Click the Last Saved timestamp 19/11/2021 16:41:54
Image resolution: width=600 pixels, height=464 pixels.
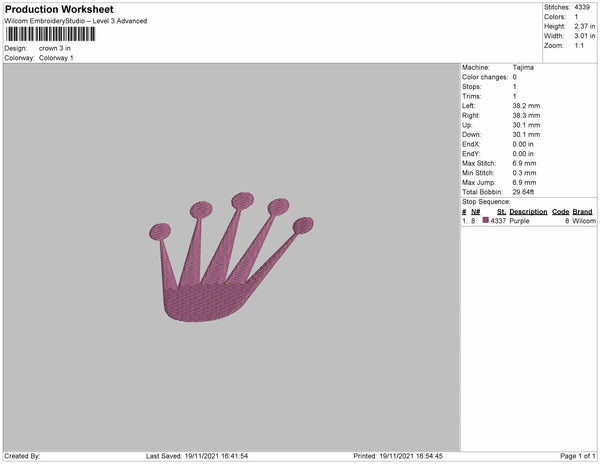(x=216, y=456)
